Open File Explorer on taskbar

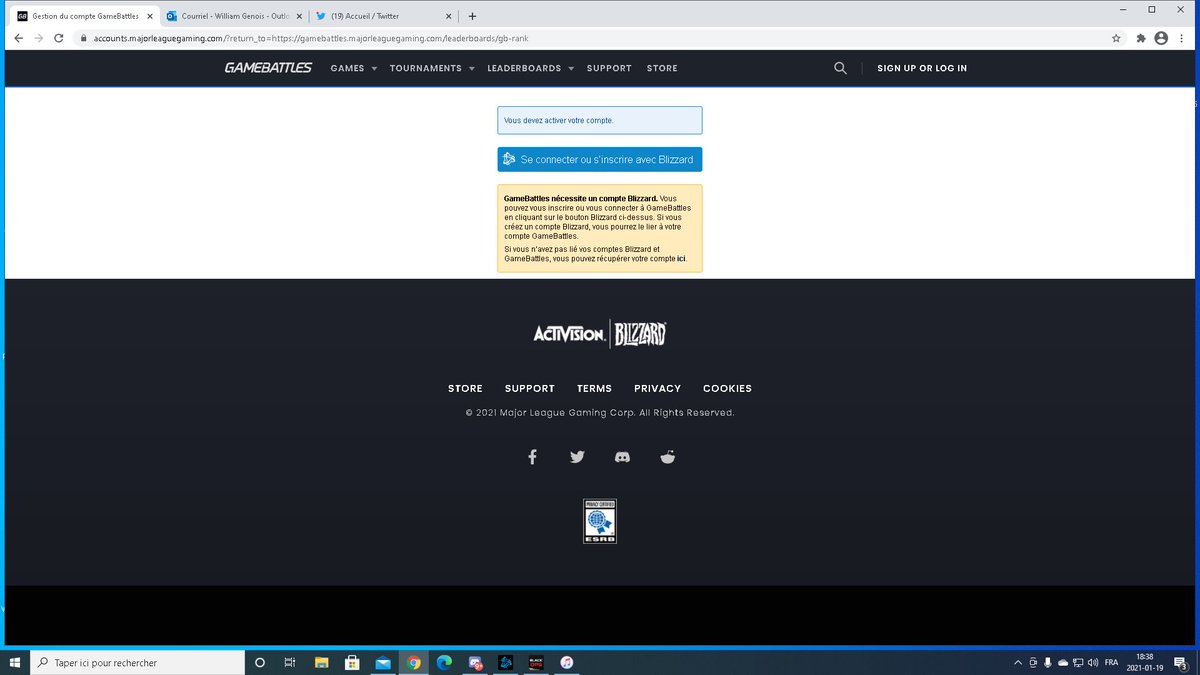point(321,662)
